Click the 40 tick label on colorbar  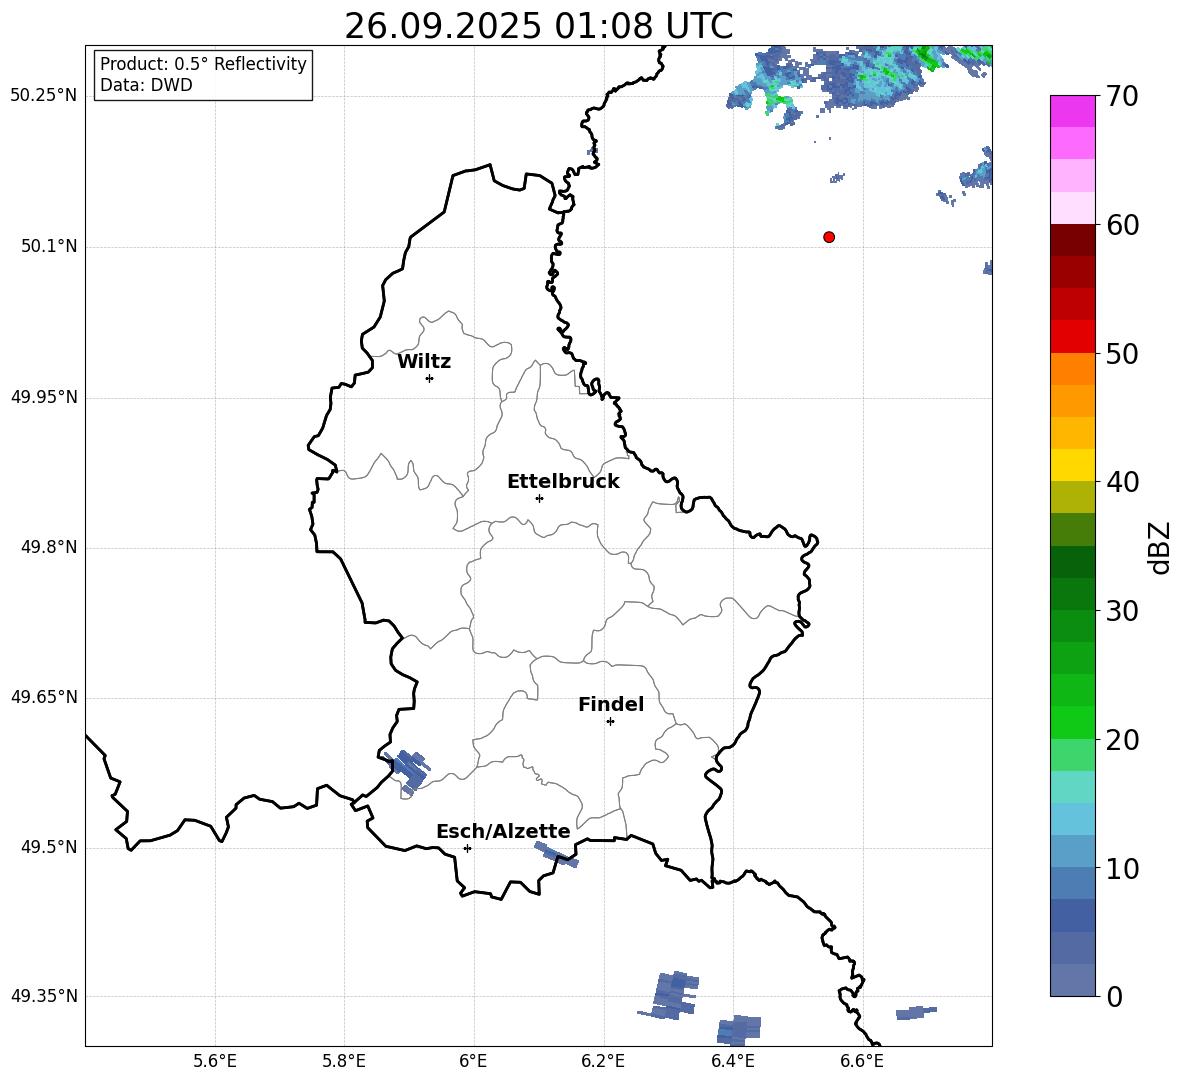(x=1122, y=482)
